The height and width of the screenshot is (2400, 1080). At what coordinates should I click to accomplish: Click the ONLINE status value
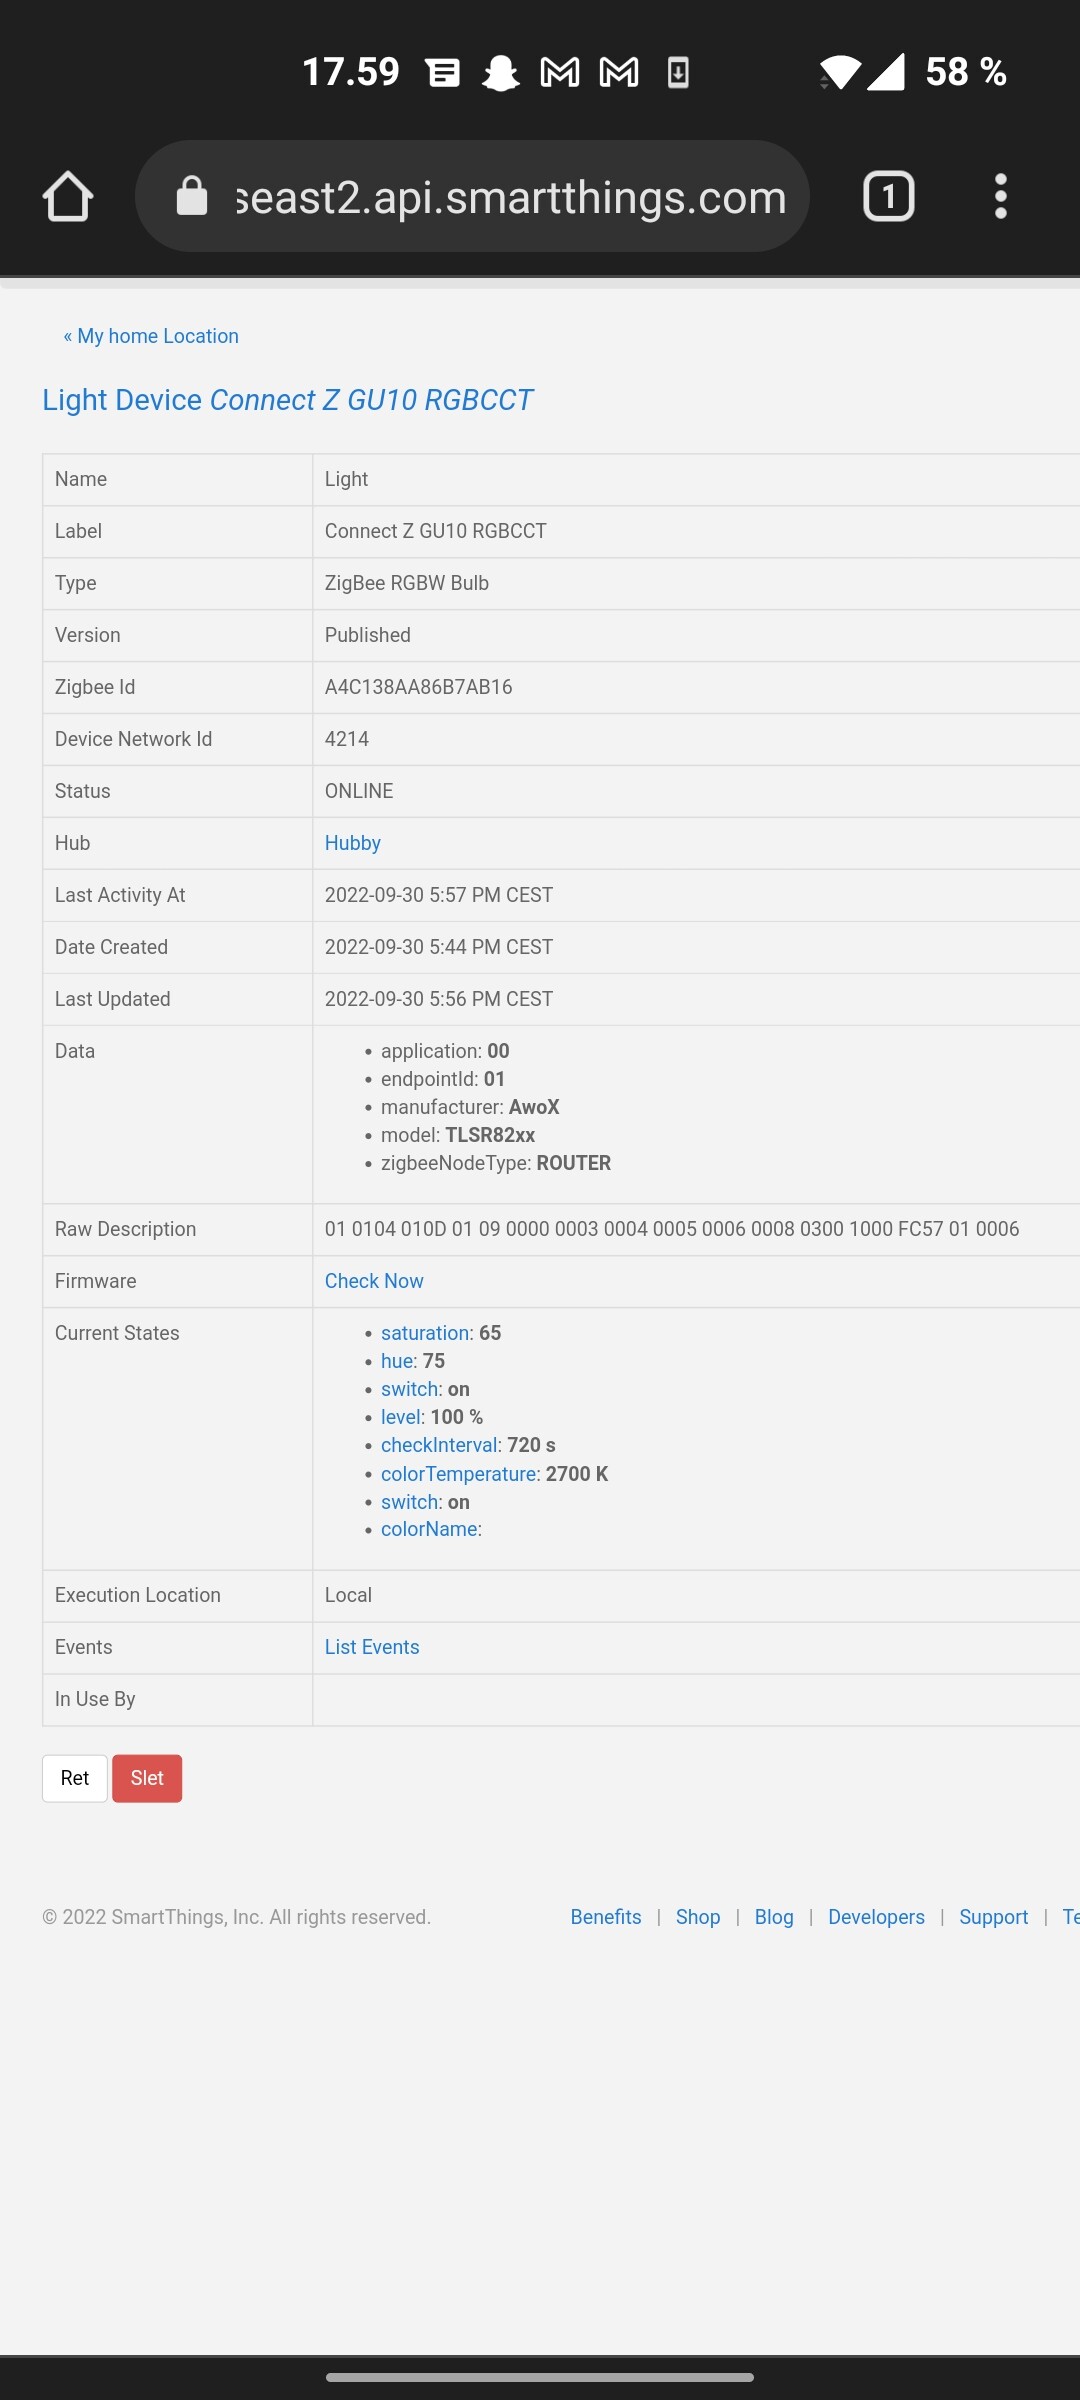(x=359, y=791)
